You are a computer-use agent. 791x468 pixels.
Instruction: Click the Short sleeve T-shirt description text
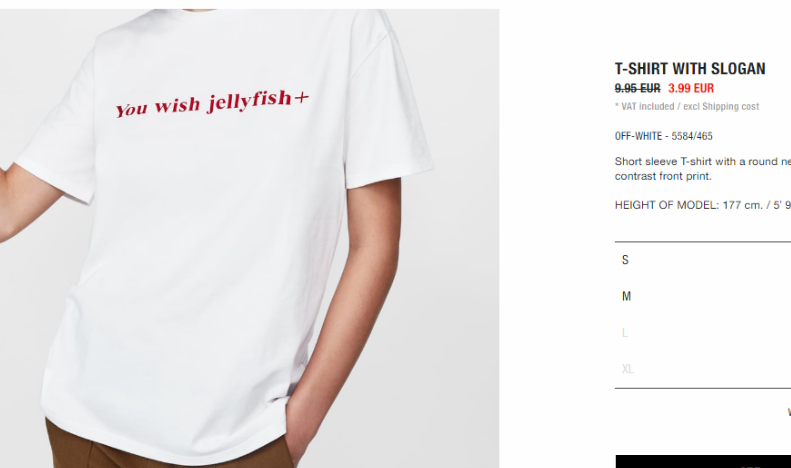tap(703, 168)
